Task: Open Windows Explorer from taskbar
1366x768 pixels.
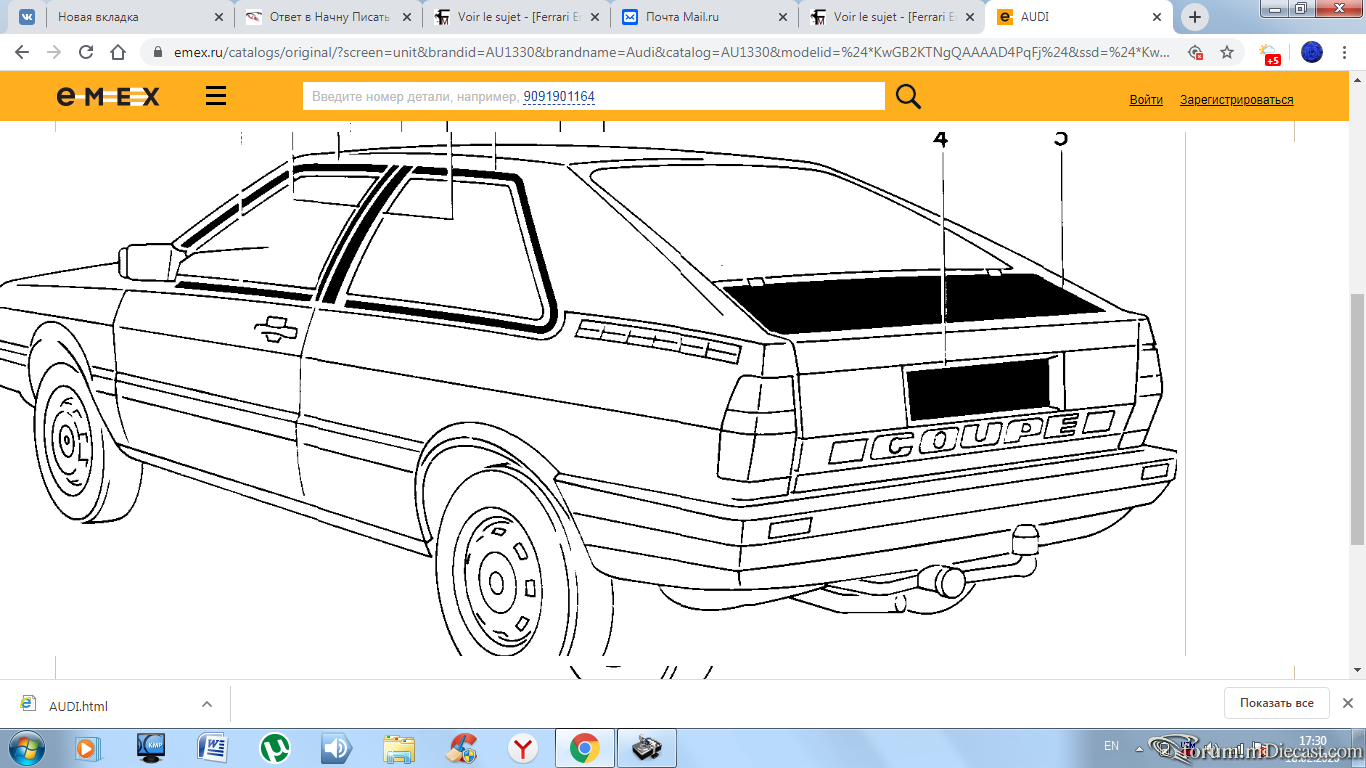Action: click(399, 747)
